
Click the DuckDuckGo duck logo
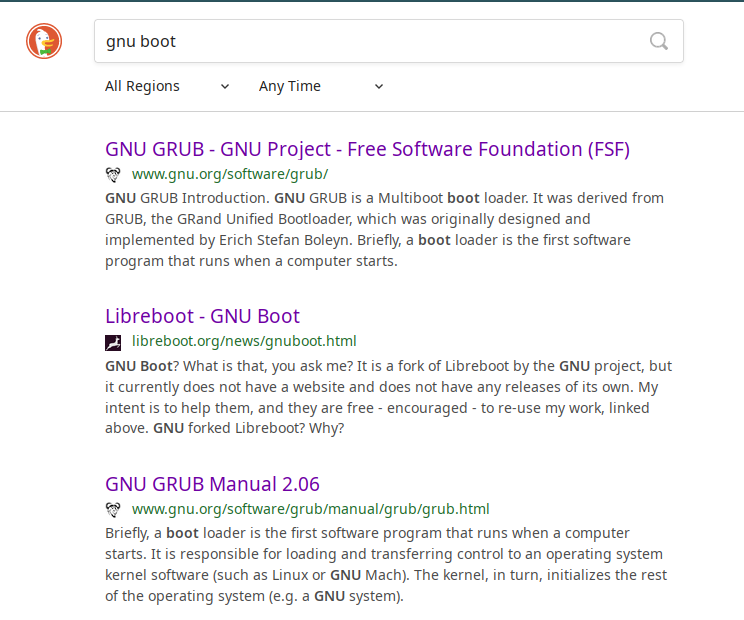click(x=44, y=41)
